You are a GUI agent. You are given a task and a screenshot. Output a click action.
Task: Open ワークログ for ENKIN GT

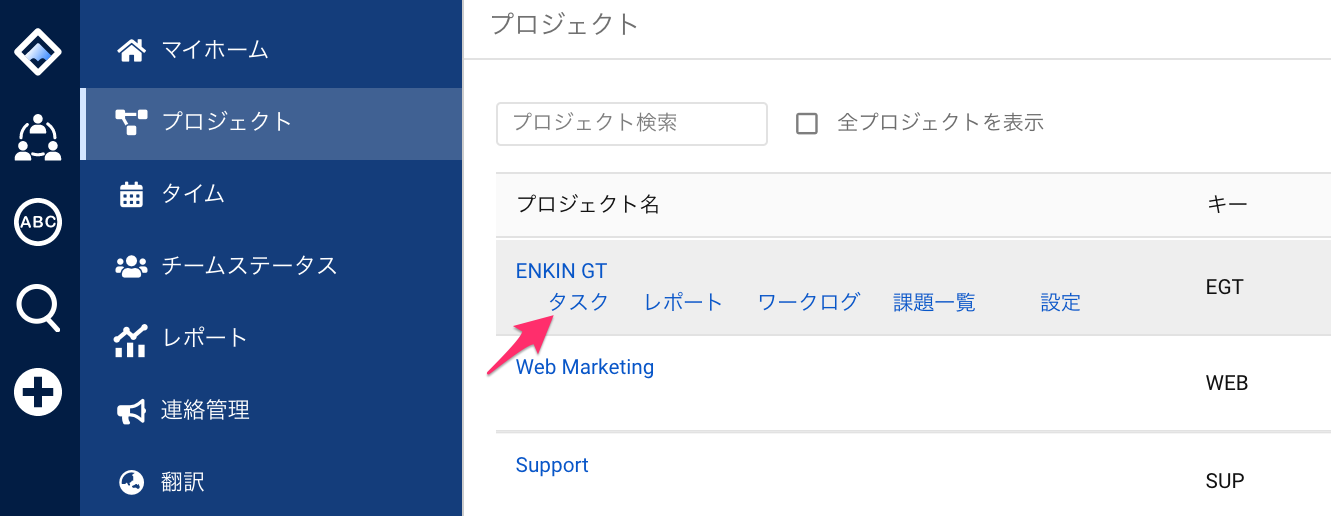click(809, 302)
